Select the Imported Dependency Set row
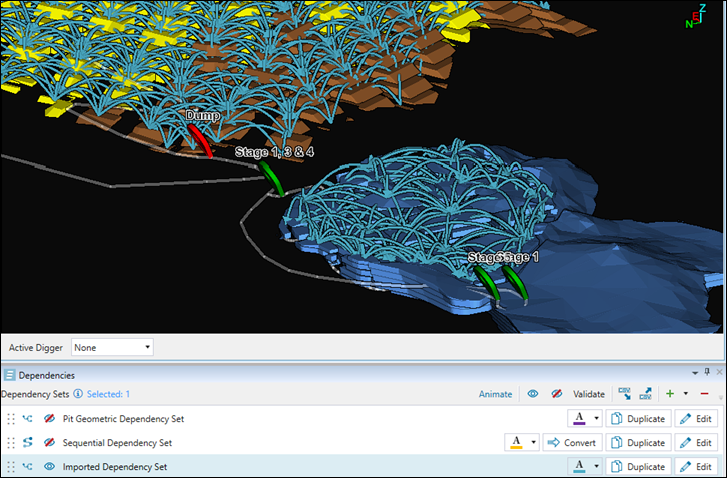 [x=250, y=467]
